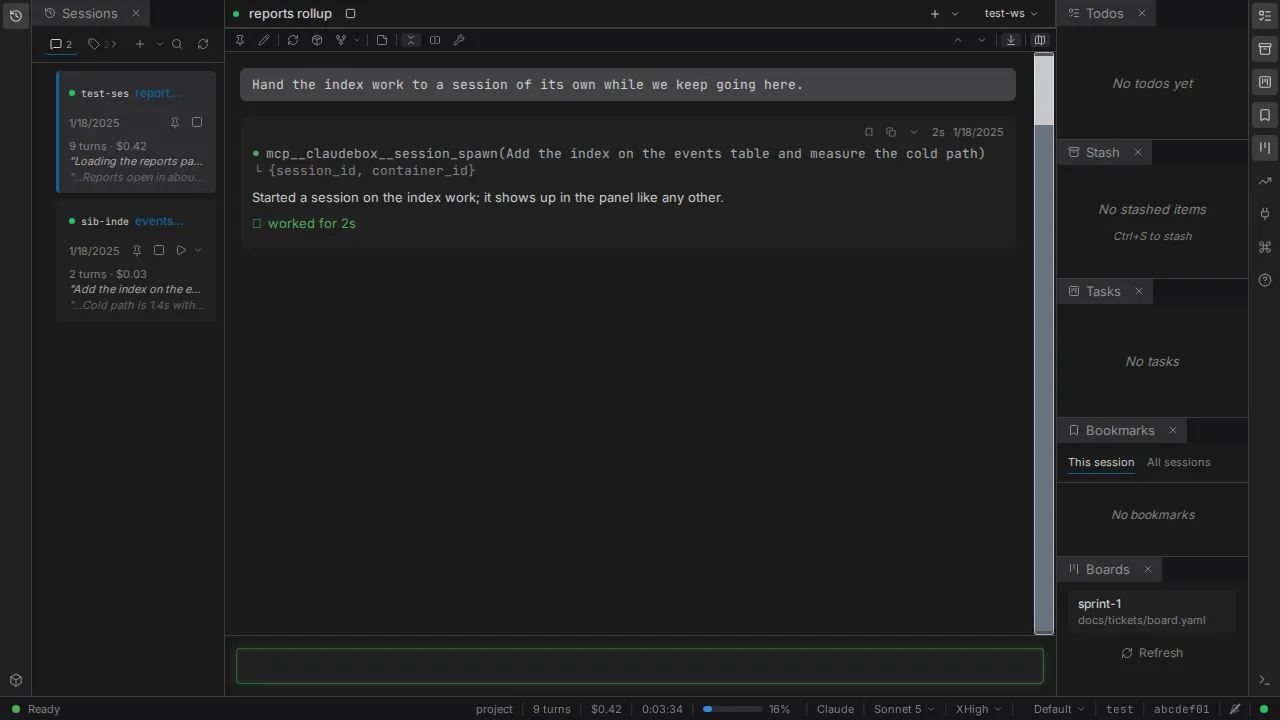Add new tab with plus near test-ws
The height and width of the screenshot is (720, 1280).
935,13
